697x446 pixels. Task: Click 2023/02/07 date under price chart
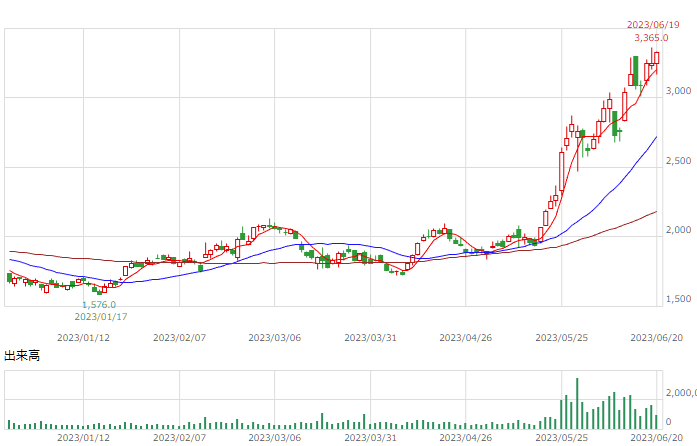pyautogui.click(x=180, y=338)
